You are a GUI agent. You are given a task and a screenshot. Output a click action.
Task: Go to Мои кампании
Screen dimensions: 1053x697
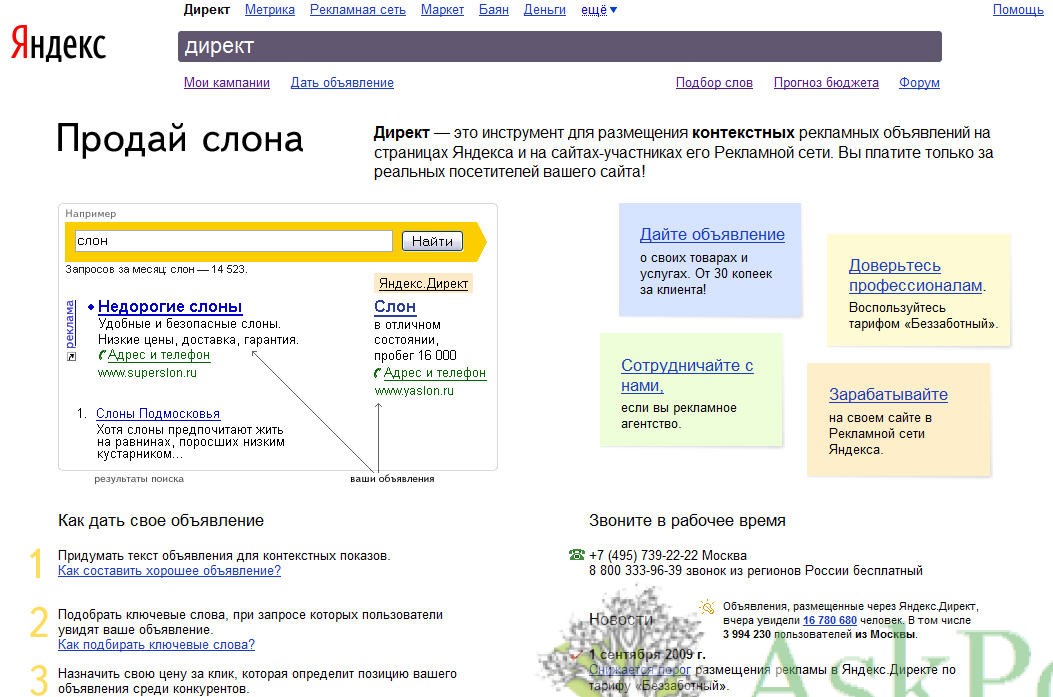[x=227, y=83]
